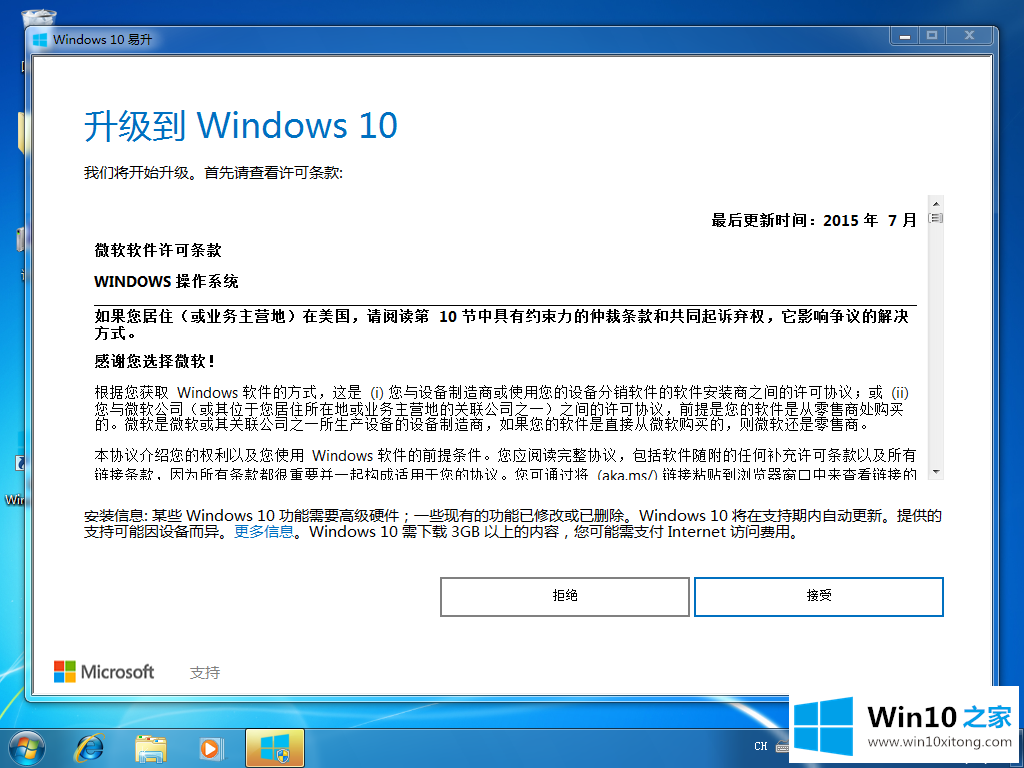Open the Recycle Bin on the desktop
Screen dimensions: 1024x768
click(x=39, y=20)
